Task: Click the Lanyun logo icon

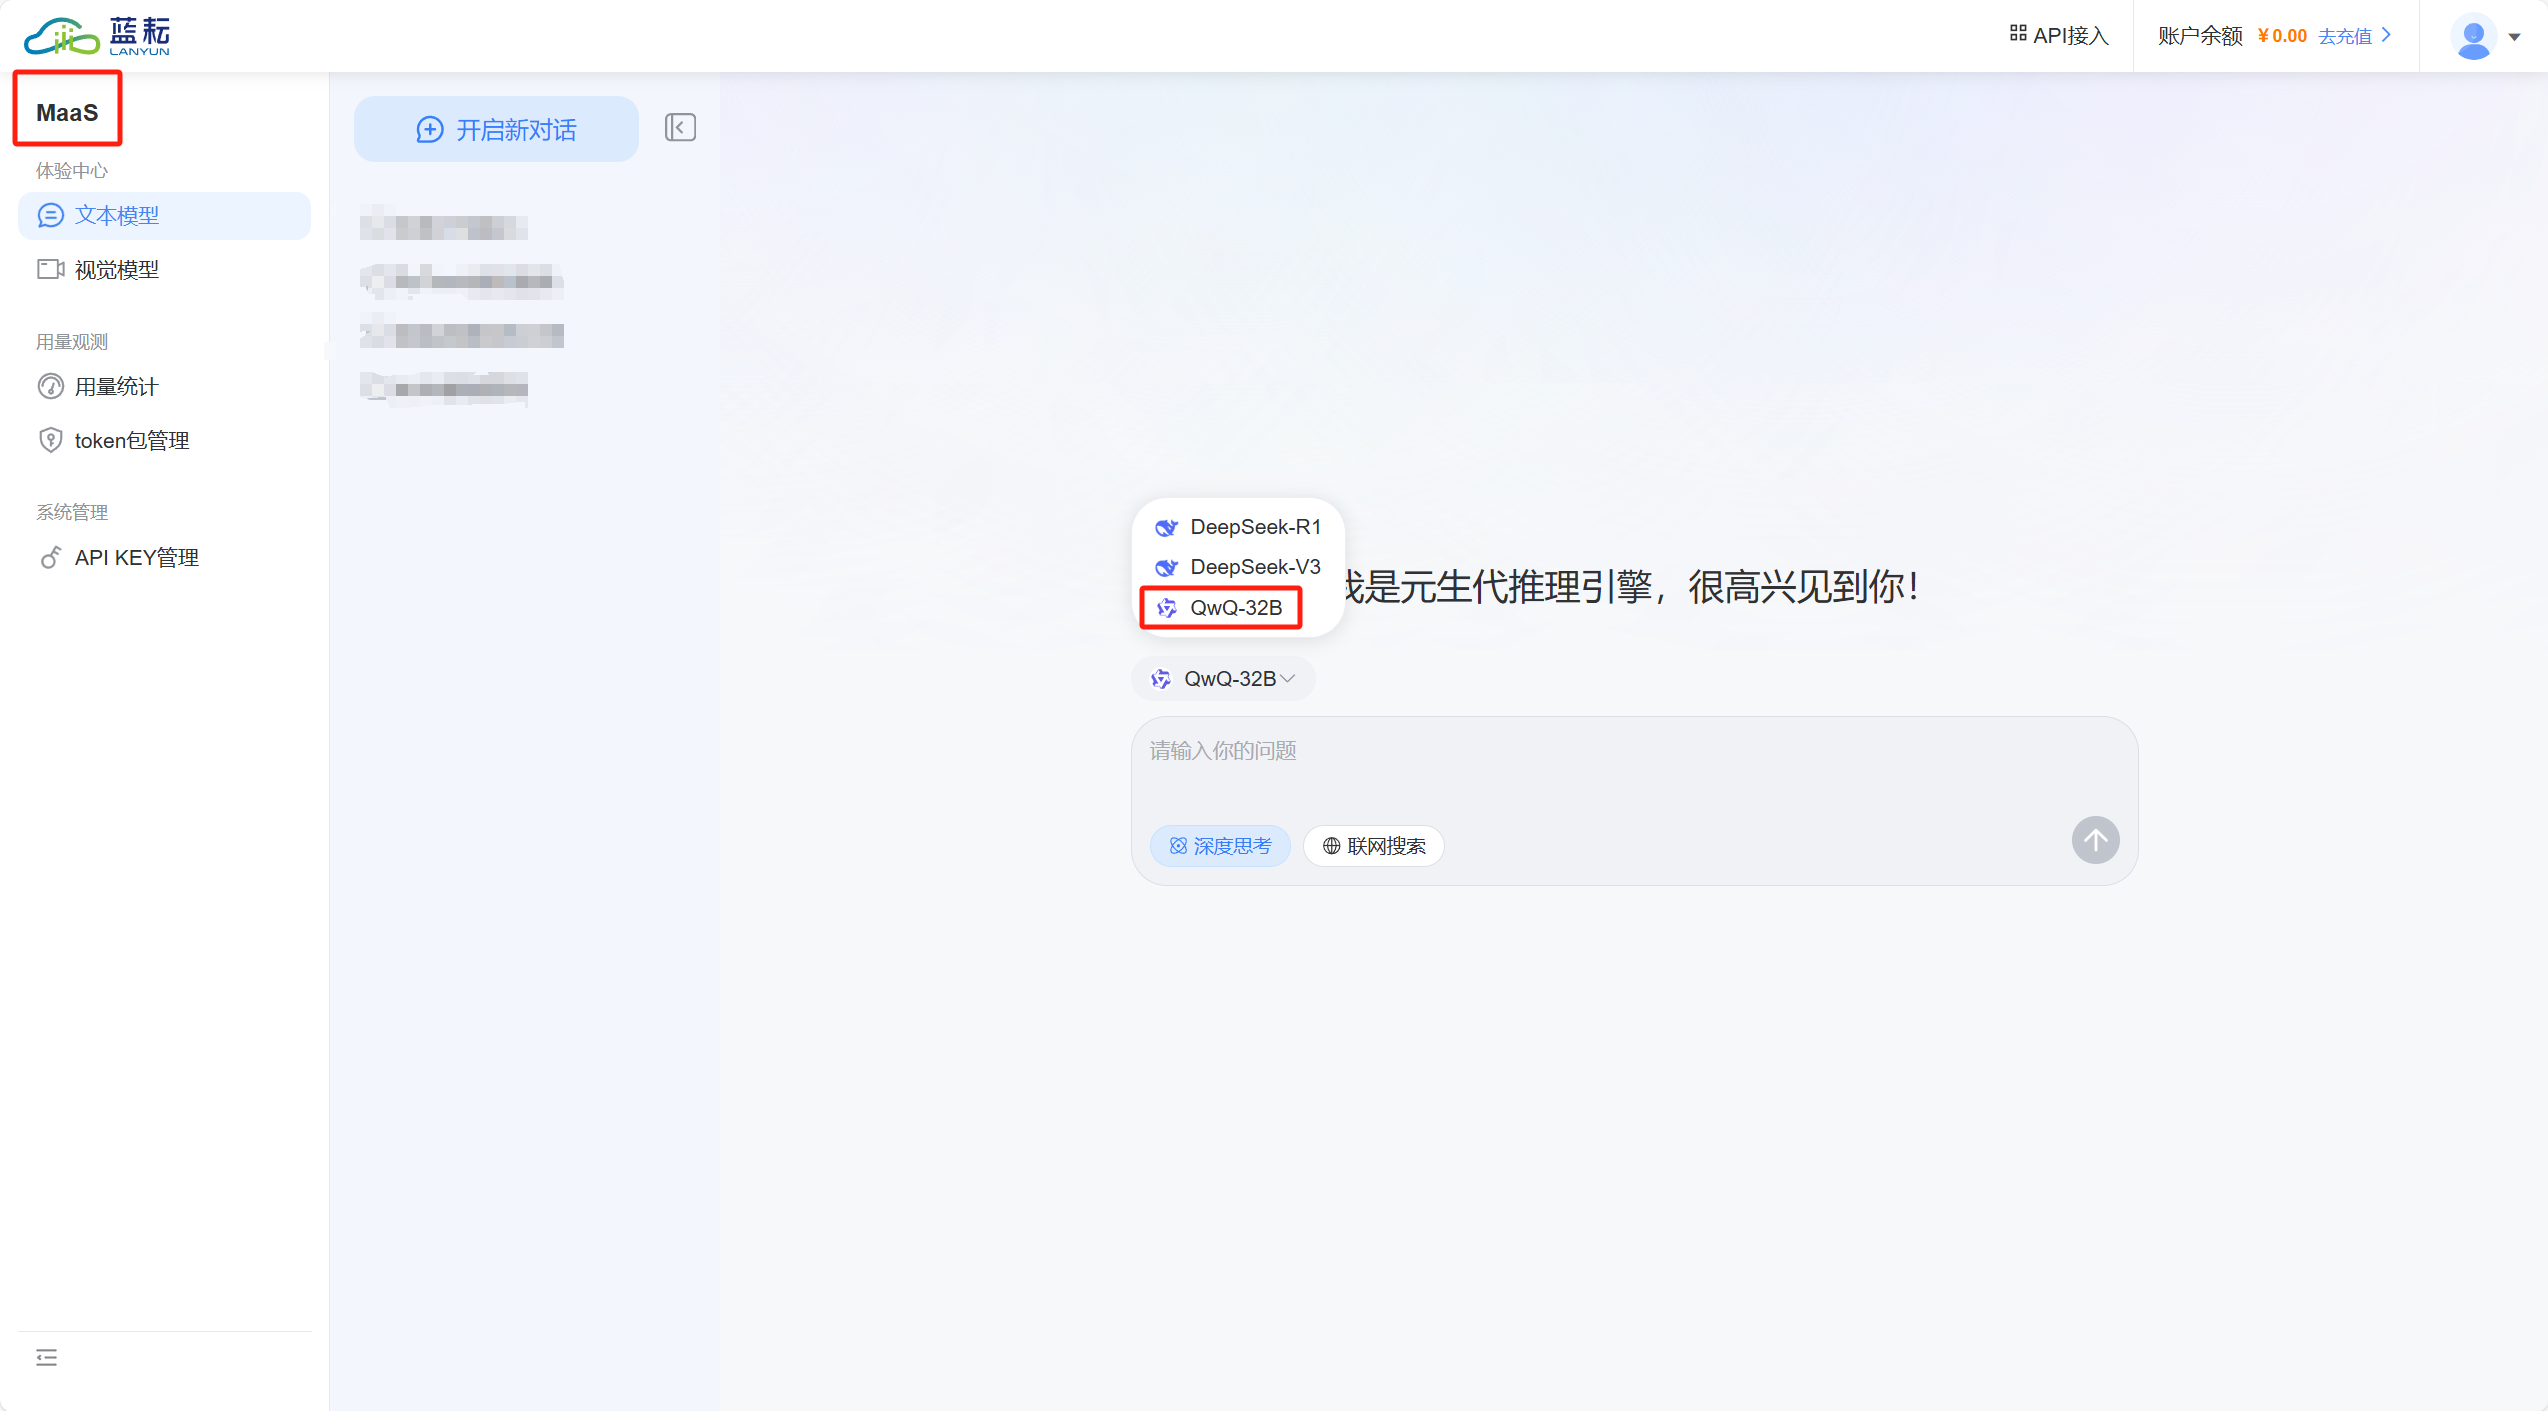Action: pos(62,37)
